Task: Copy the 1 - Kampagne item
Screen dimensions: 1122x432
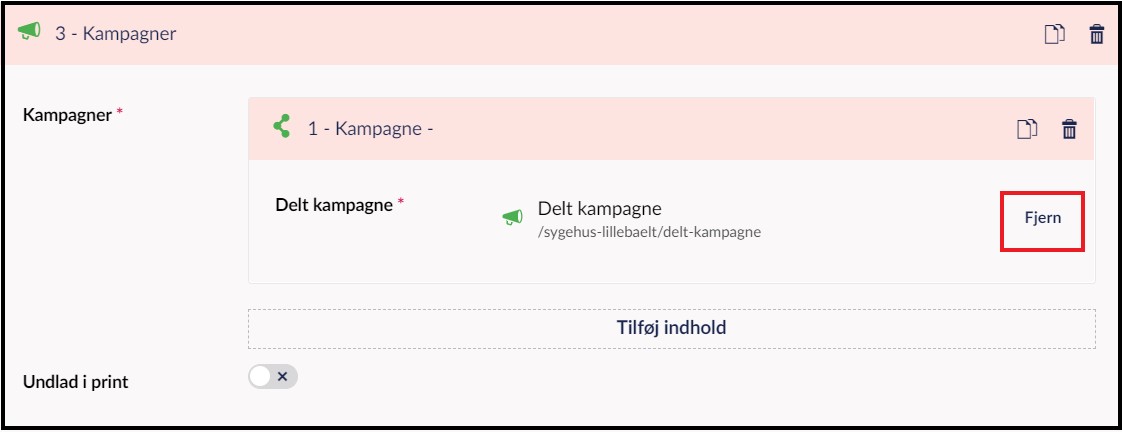Action: 1027,129
